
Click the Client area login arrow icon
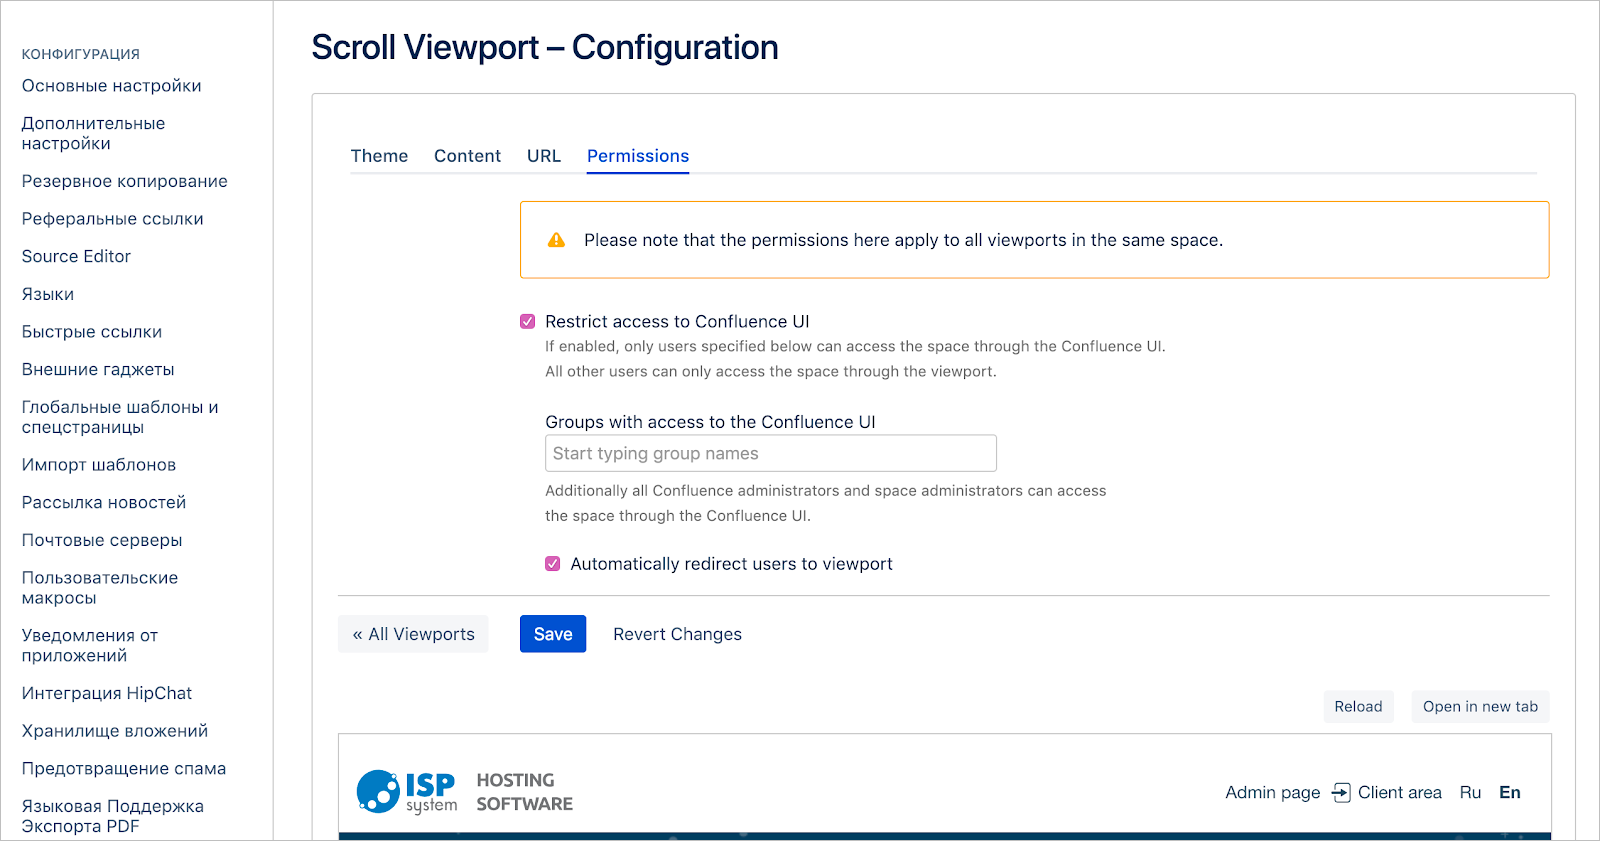point(1341,793)
